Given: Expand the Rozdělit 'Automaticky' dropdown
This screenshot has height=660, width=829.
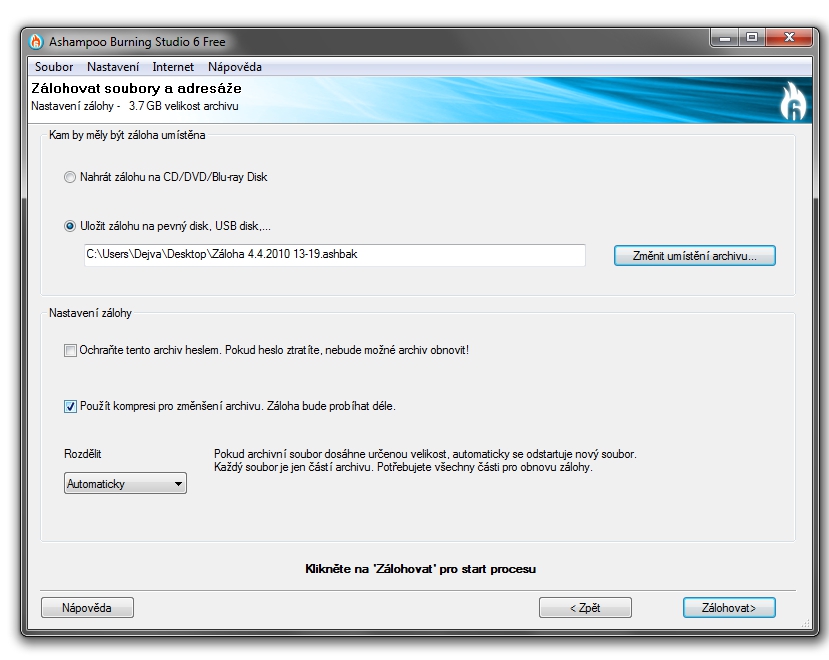Looking at the screenshot, I should [x=125, y=483].
